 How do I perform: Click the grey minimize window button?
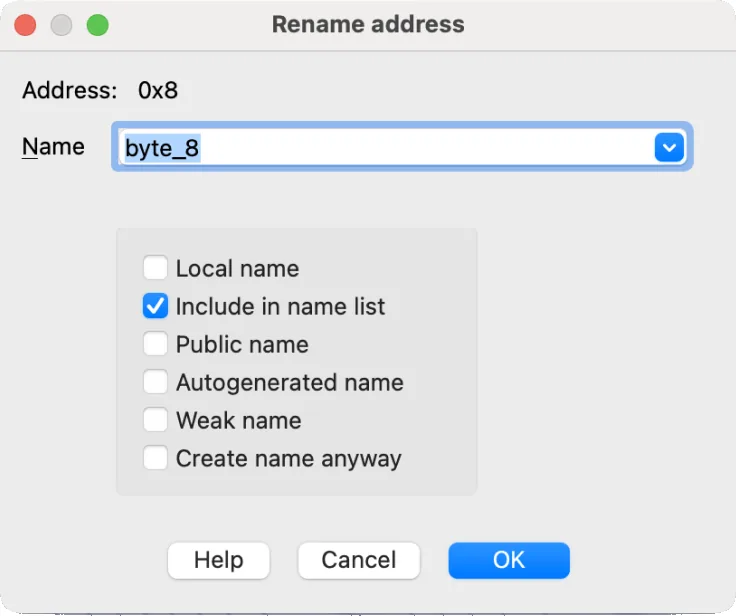coord(61,25)
